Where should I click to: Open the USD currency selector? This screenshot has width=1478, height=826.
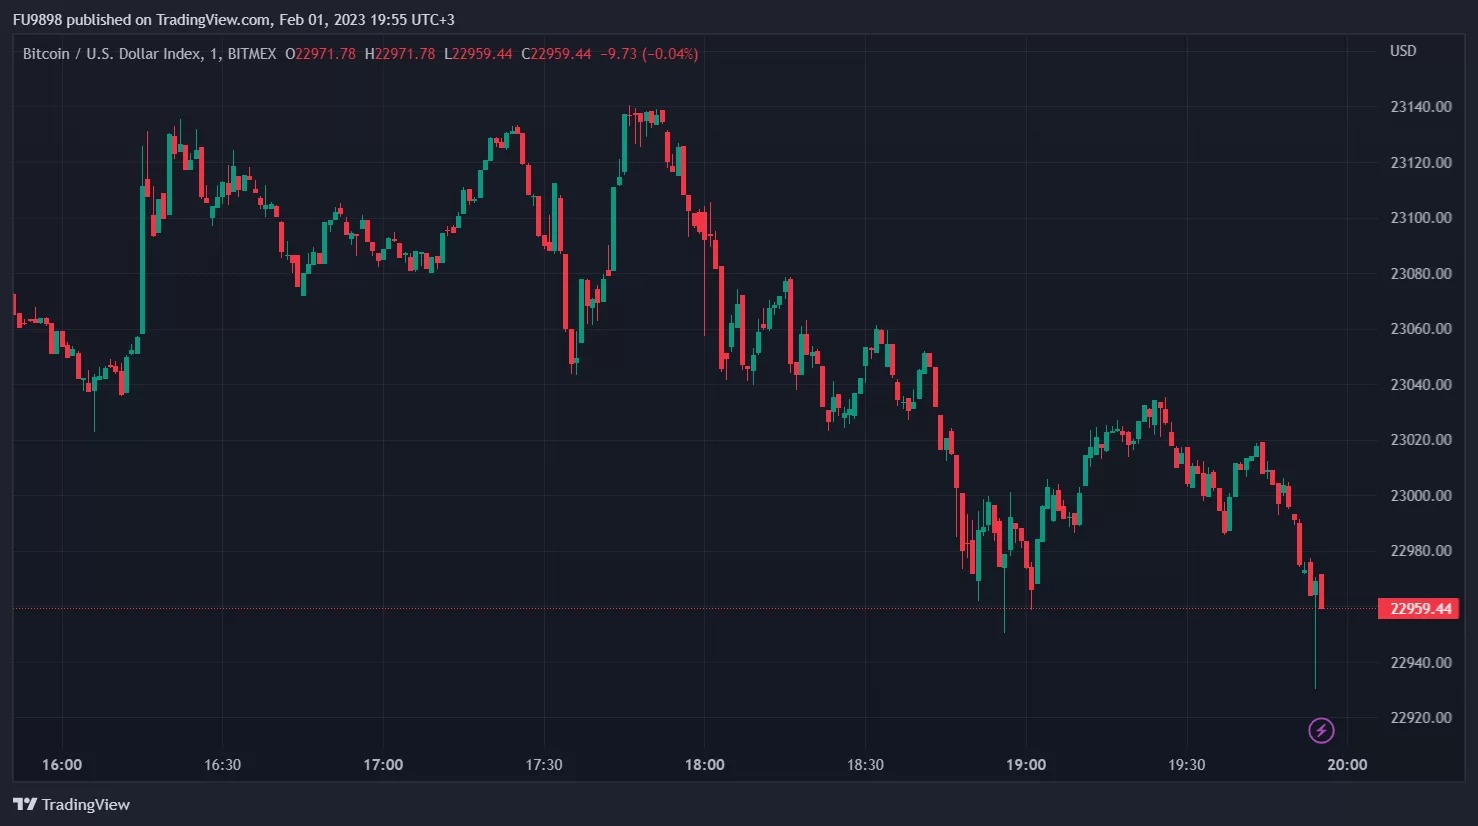tap(1402, 51)
